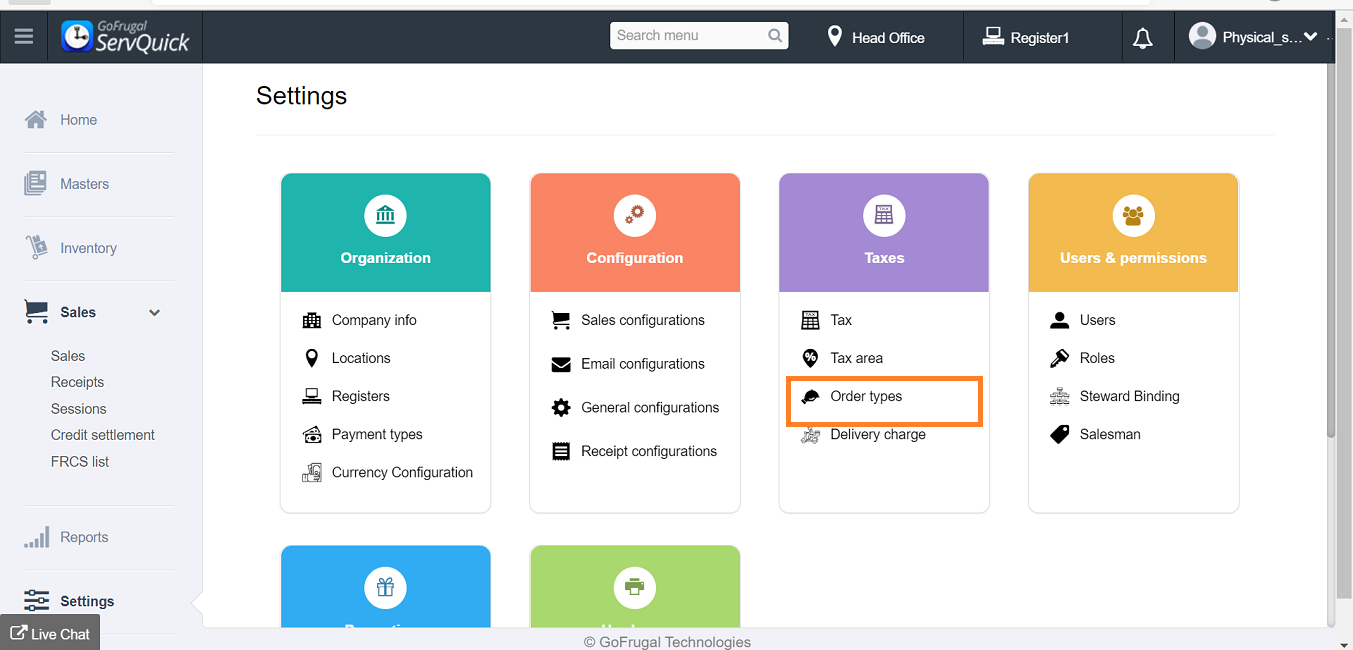Open Head Office location selector

click(x=876, y=38)
